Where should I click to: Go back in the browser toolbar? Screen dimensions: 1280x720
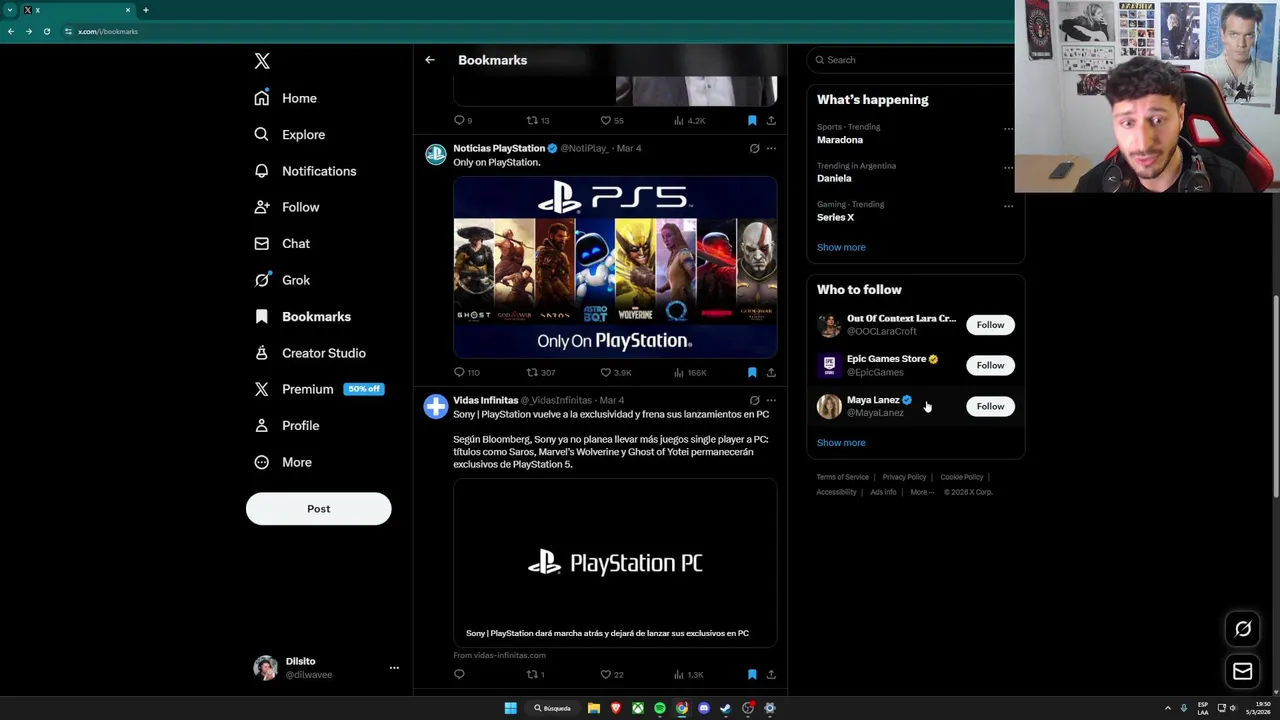click(10, 31)
